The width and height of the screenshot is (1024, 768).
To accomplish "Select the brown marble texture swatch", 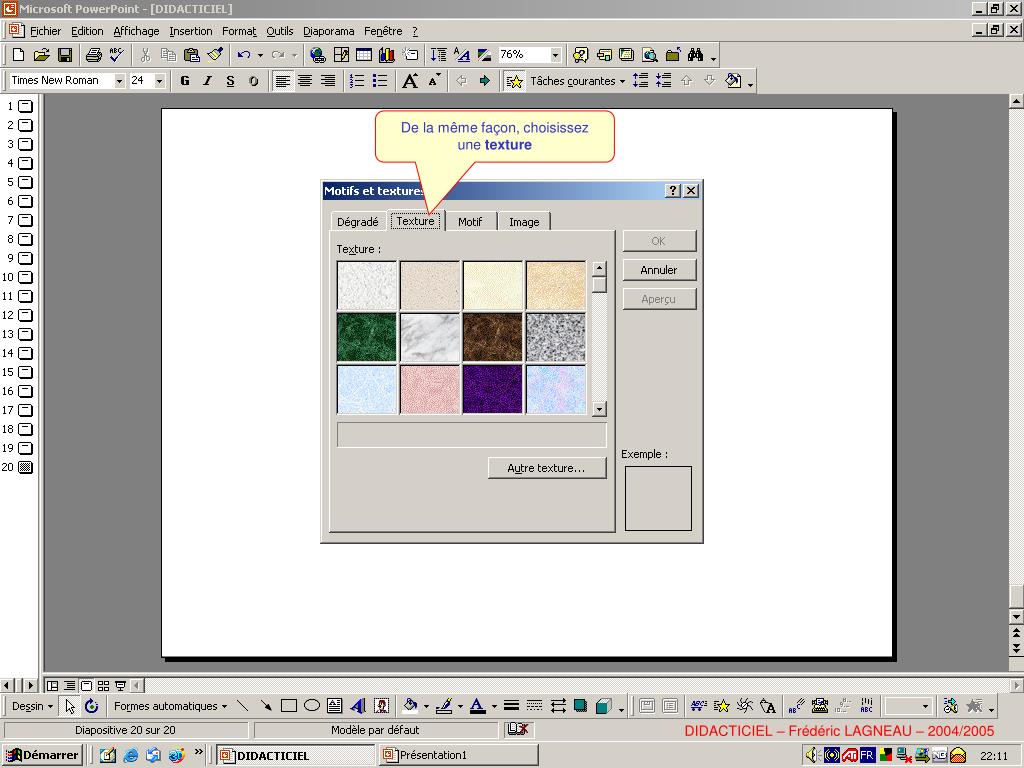I will click(x=492, y=337).
